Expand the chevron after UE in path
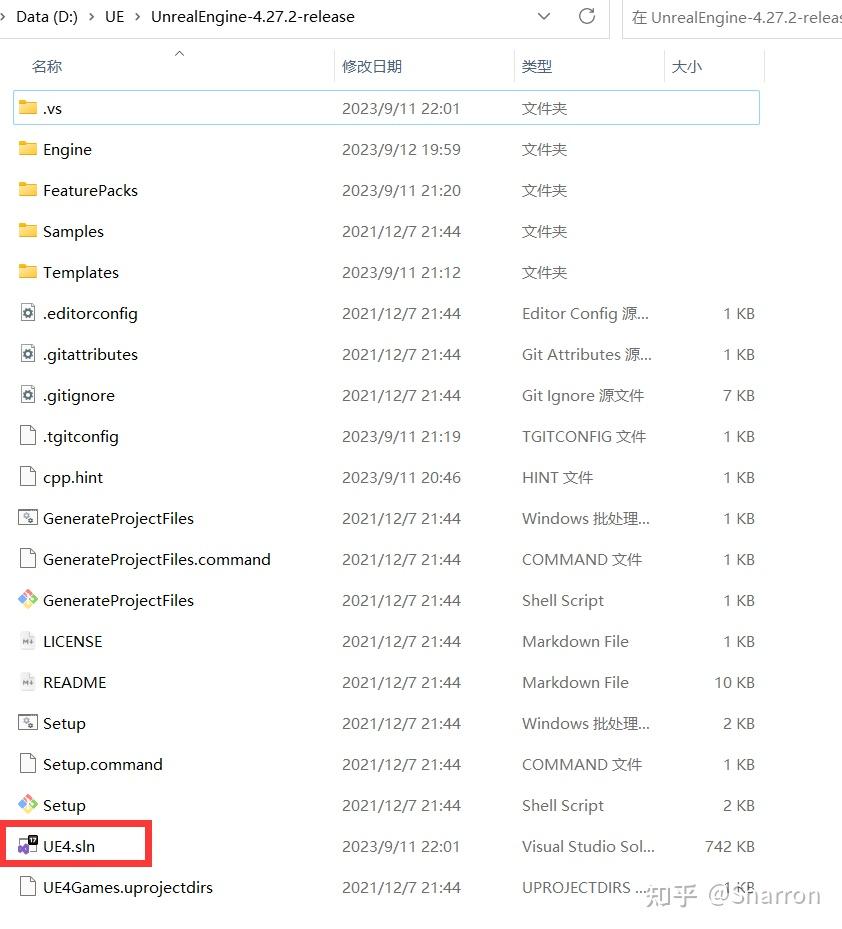Screen dimensions: 842x929 (137, 17)
